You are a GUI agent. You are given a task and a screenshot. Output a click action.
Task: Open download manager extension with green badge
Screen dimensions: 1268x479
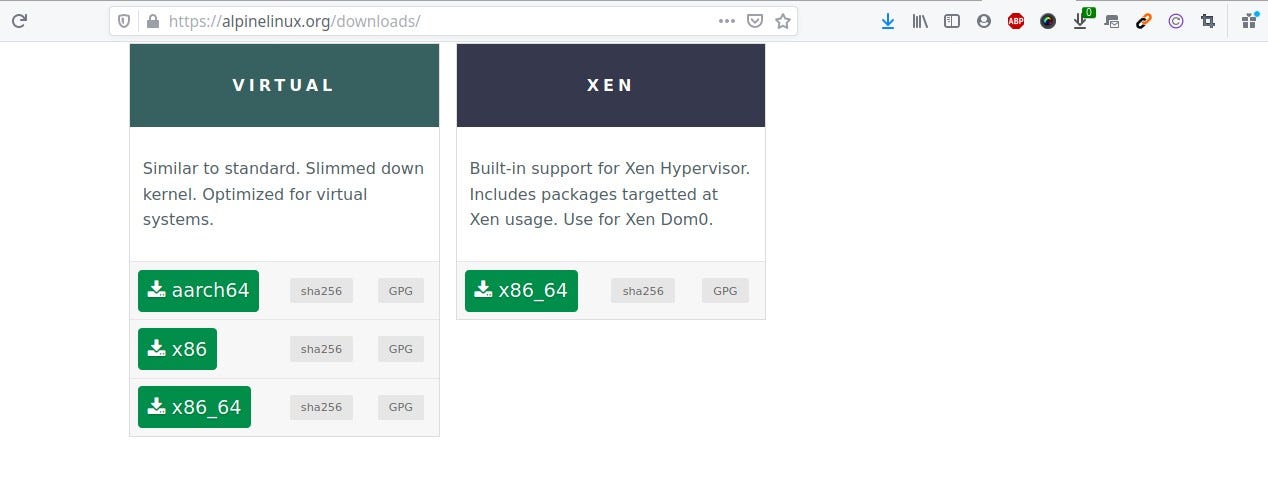(x=1081, y=20)
